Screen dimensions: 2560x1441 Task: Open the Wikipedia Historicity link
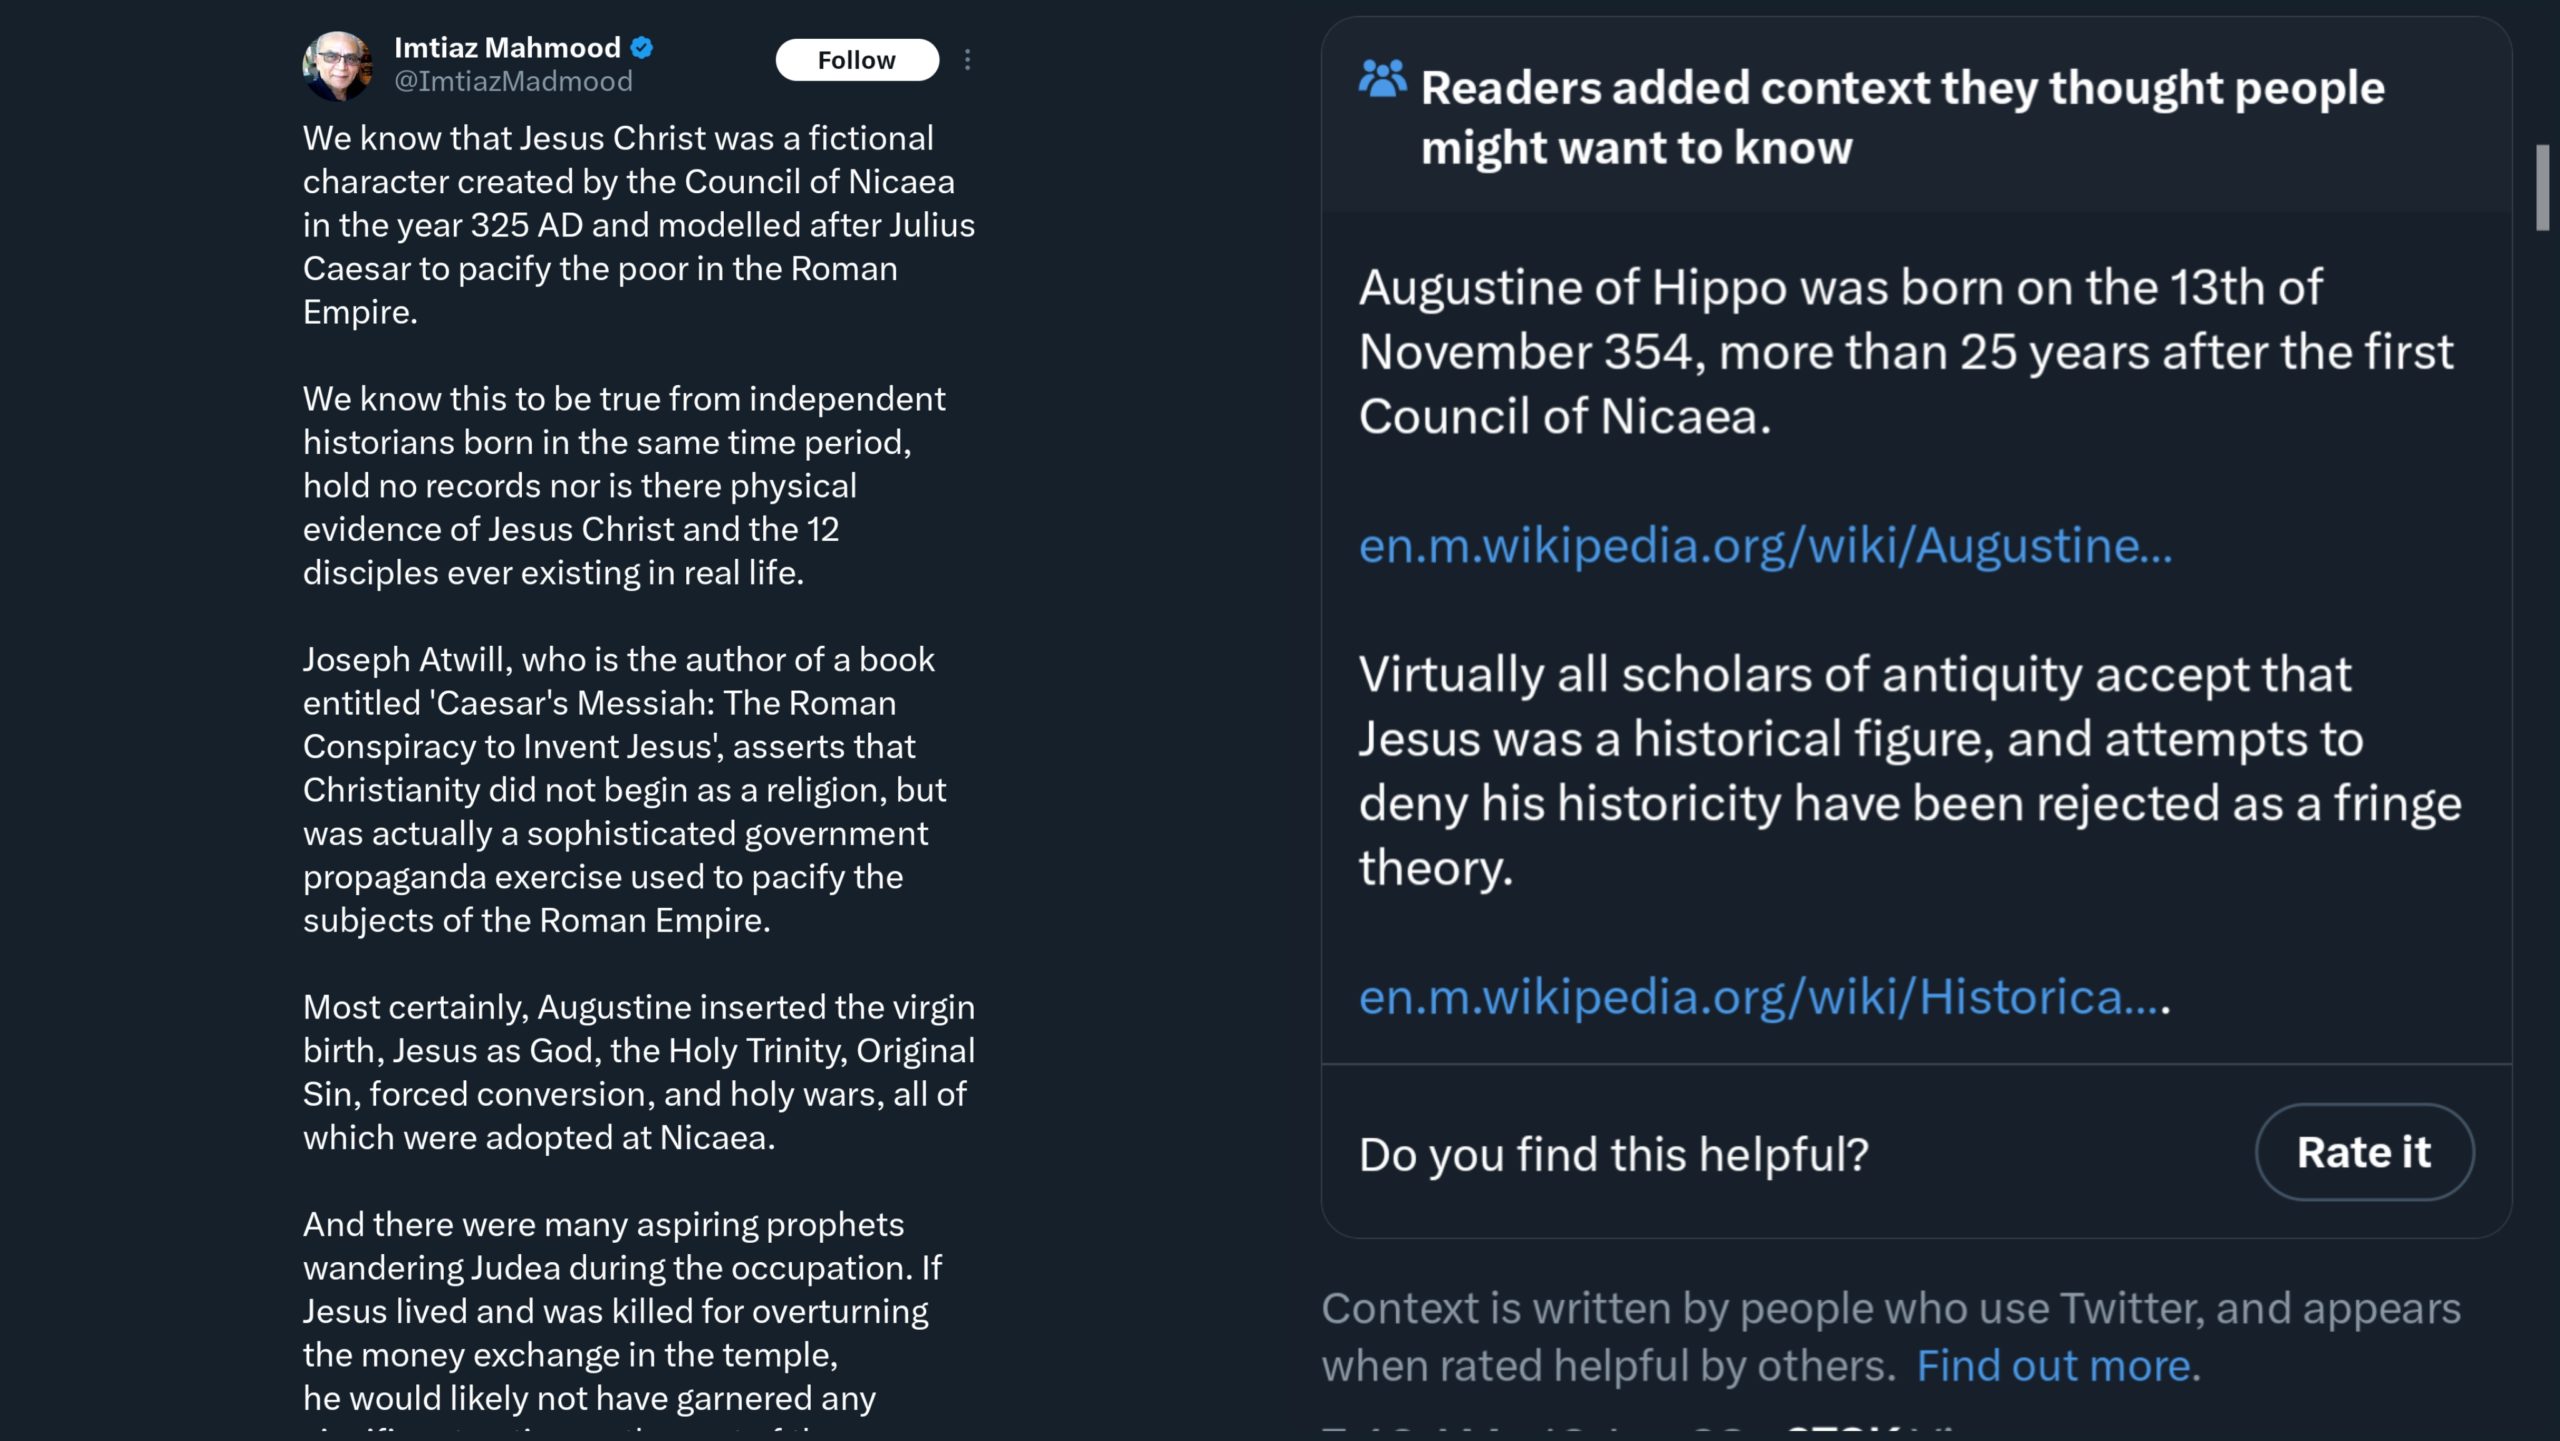(1763, 997)
